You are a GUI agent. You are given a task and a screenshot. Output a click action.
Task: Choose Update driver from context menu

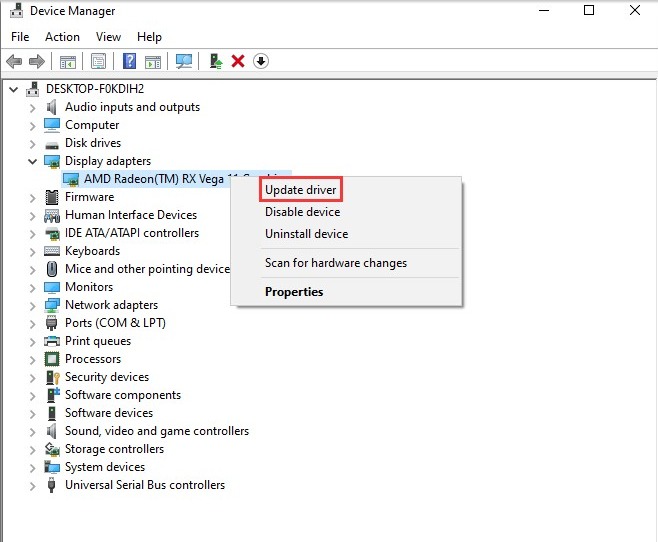(x=300, y=190)
